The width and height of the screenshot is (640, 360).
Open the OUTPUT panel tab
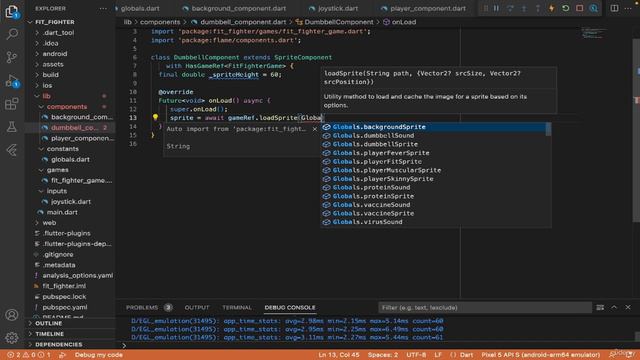(x=197, y=307)
